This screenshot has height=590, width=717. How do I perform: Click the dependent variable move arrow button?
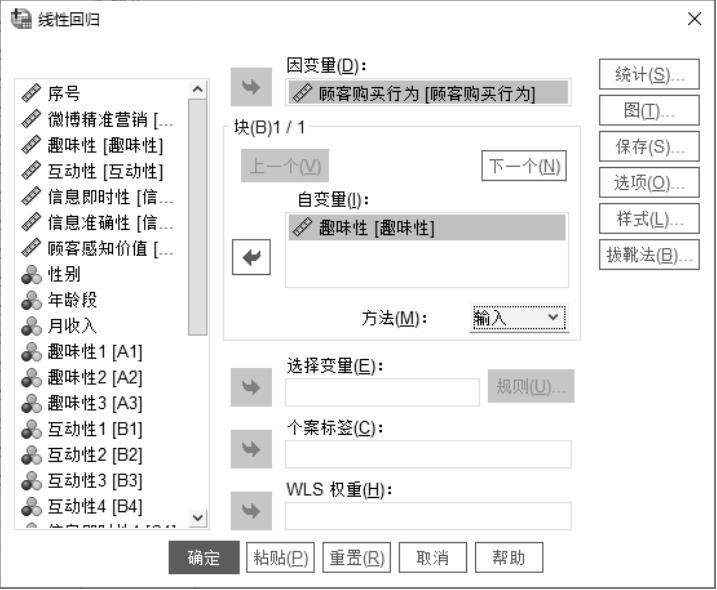point(251,87)
